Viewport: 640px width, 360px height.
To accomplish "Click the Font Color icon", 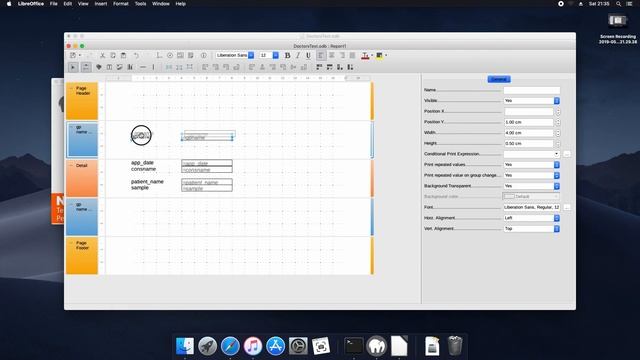I will [x=365, y=56].
